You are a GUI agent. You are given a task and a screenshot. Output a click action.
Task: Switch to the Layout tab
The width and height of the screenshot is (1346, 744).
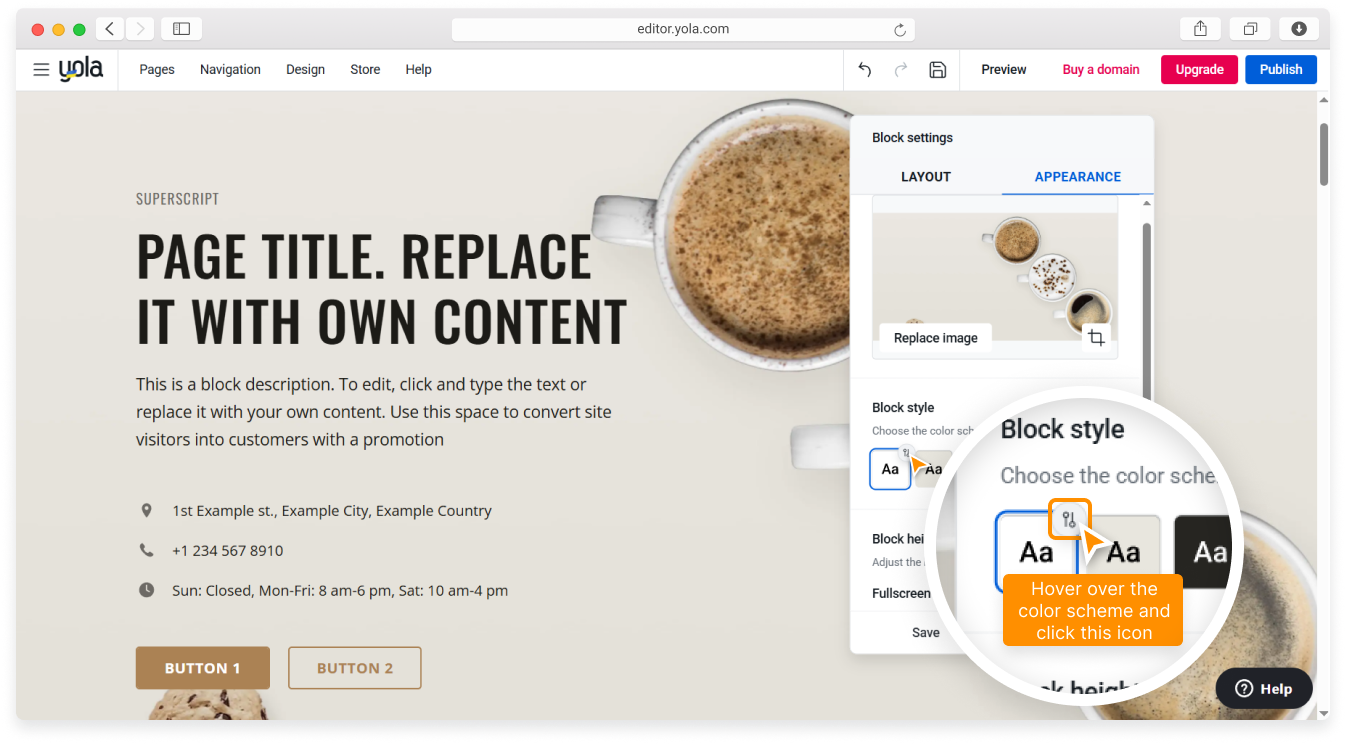click(x=925, y=177)
